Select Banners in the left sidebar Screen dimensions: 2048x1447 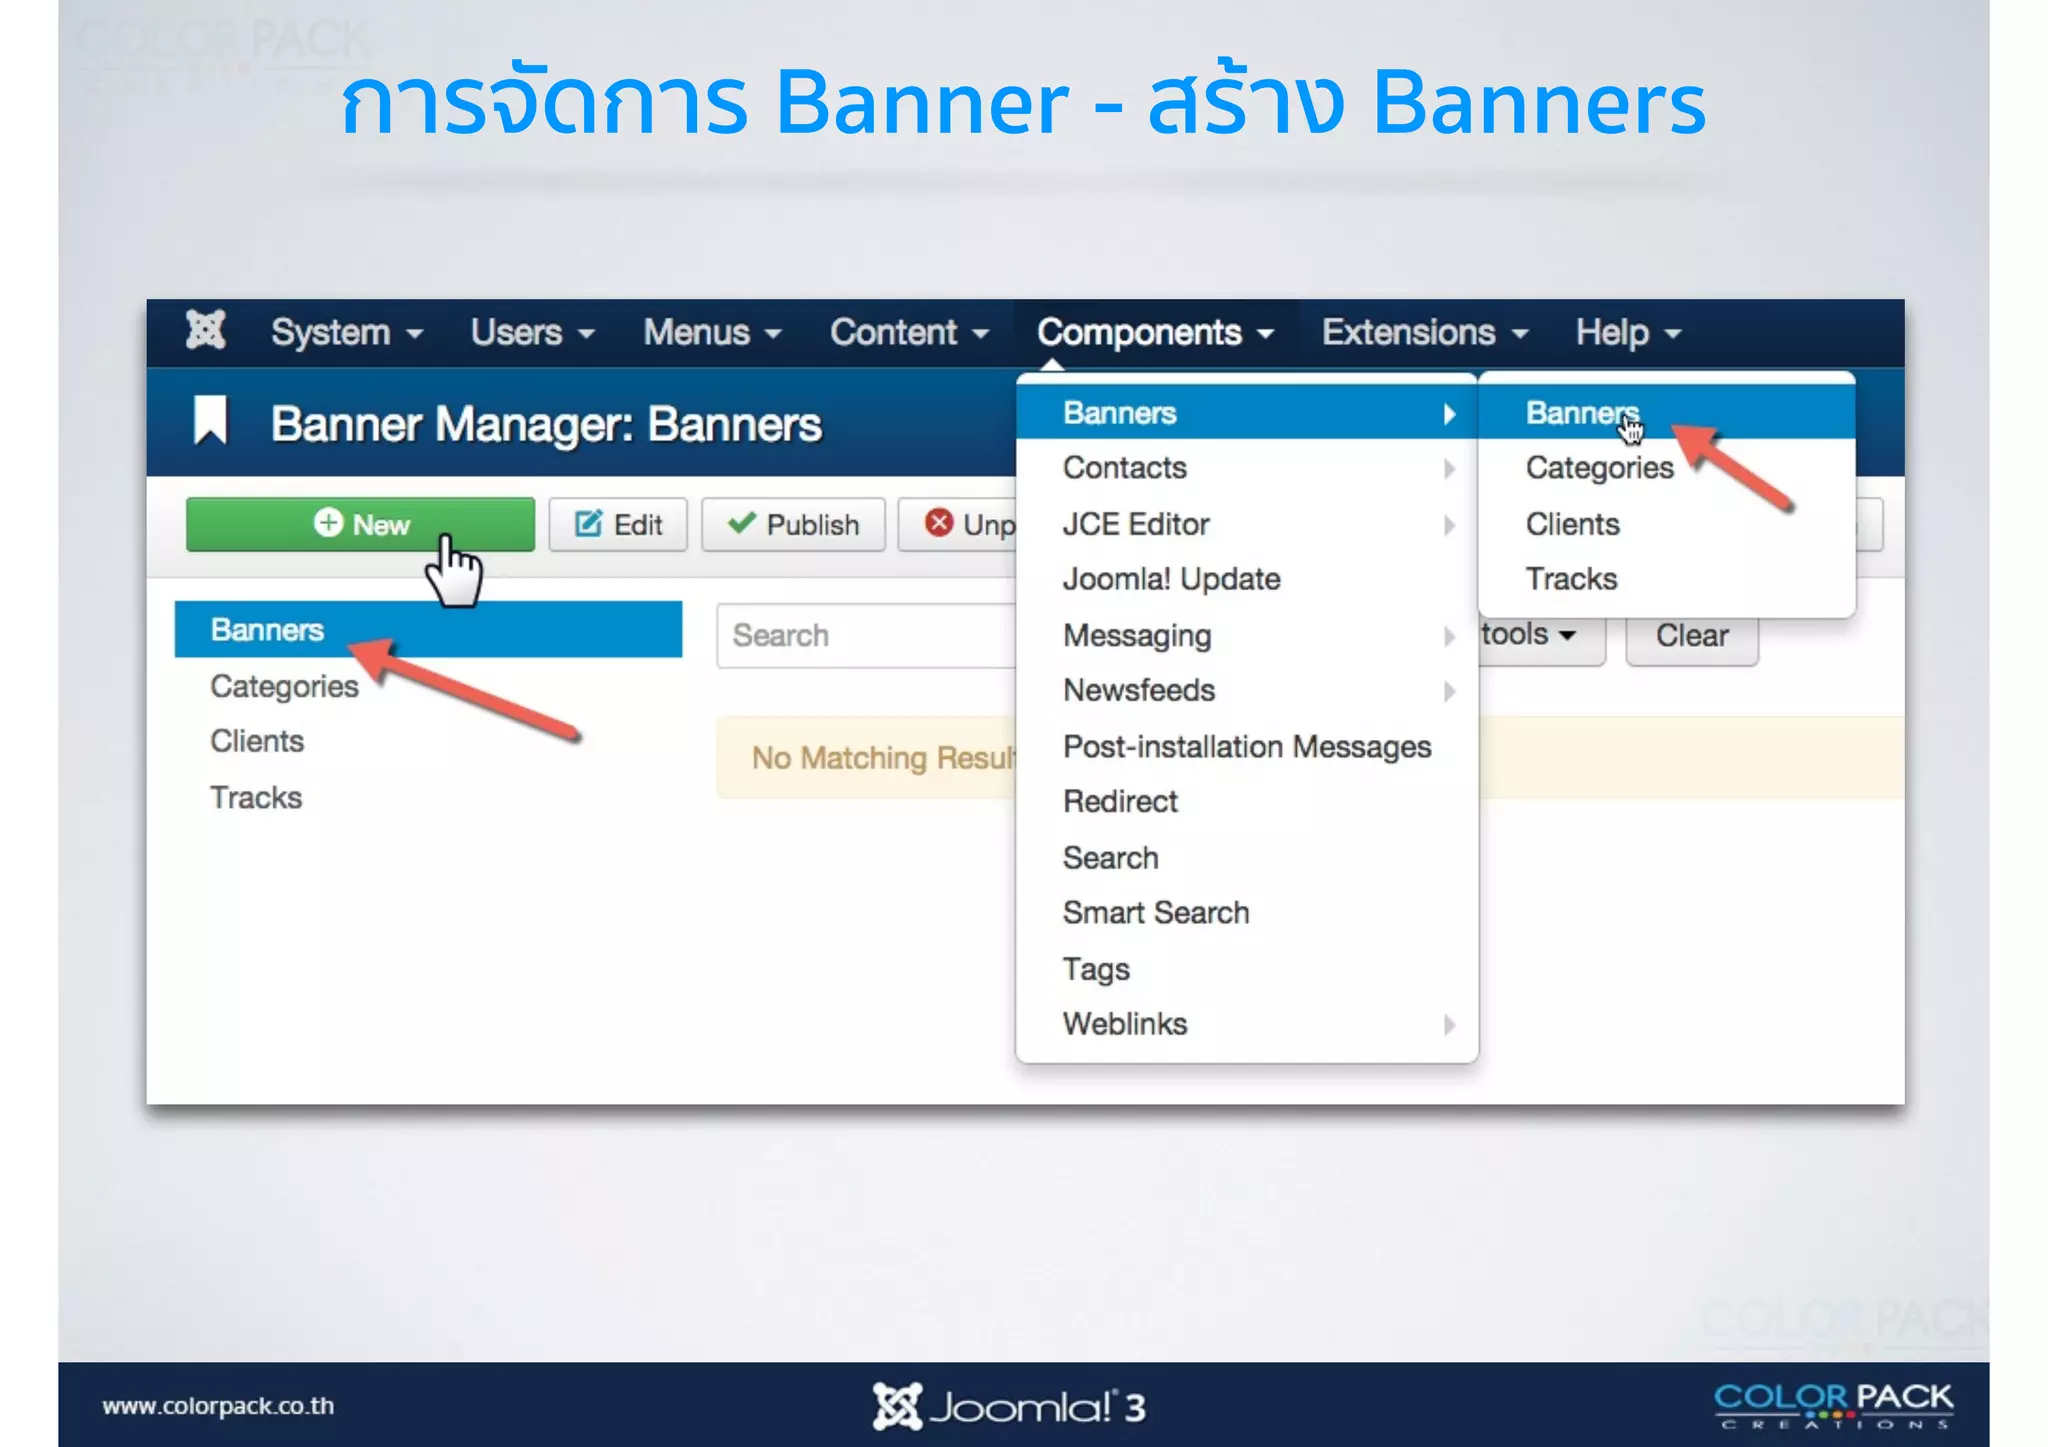click(x=428, y=629)
